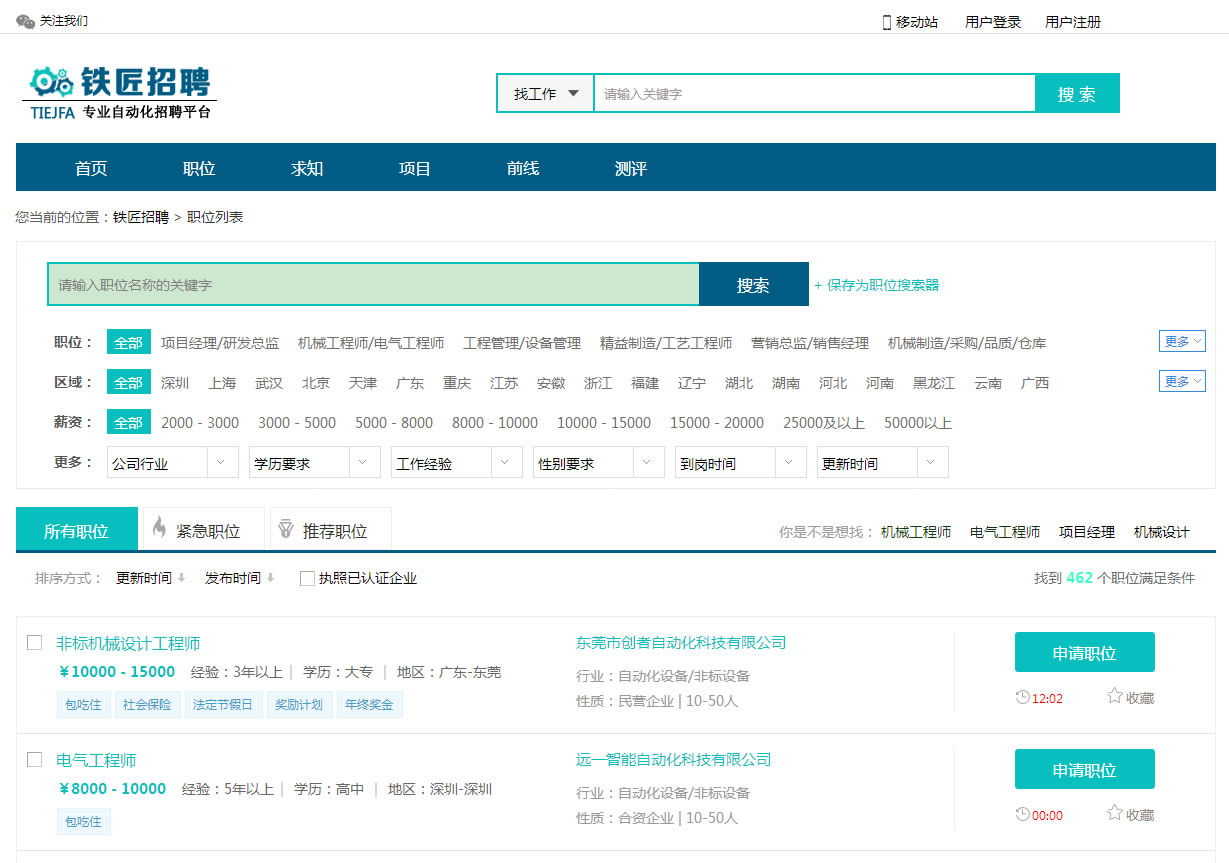Click the header keyword search input field
The width and height of the screenshot is (1229, 863).
pos(814,93)
